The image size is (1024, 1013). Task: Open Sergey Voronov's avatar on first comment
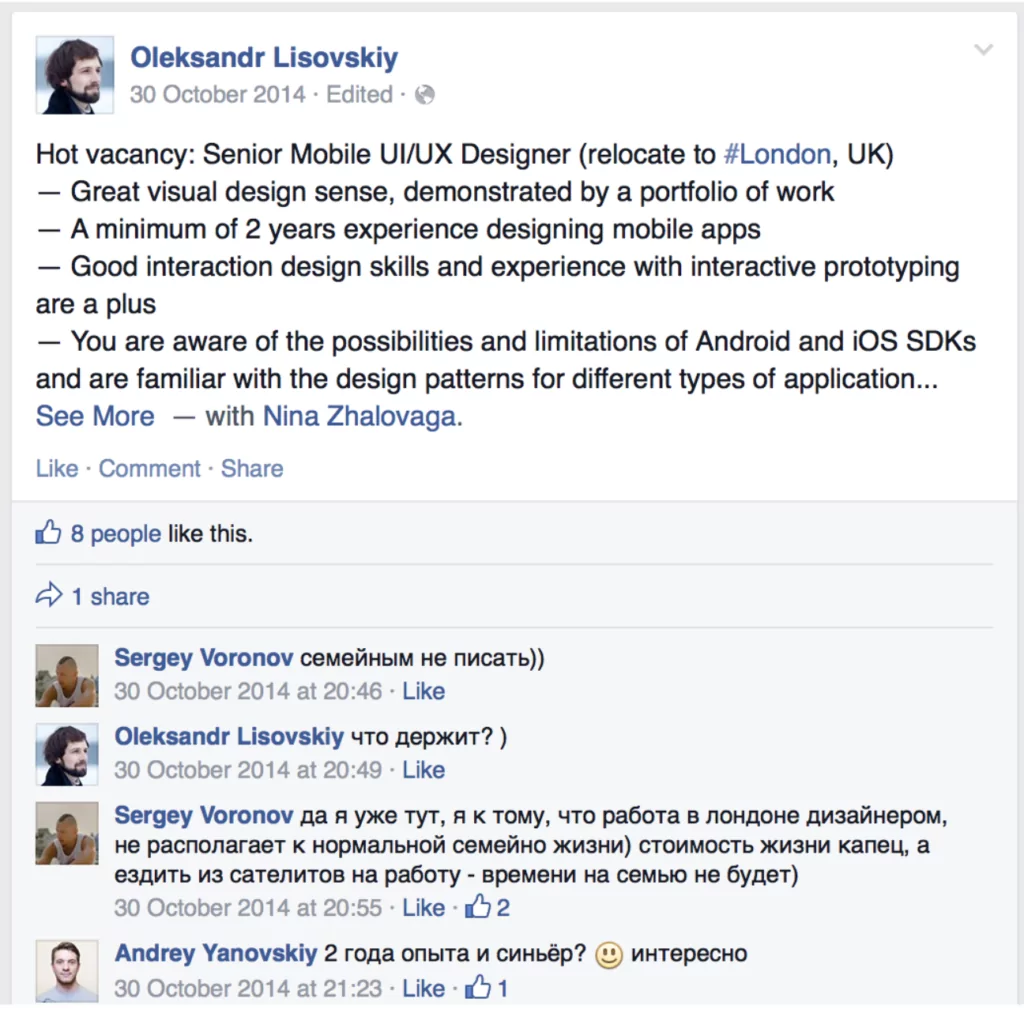click(67, 676)
